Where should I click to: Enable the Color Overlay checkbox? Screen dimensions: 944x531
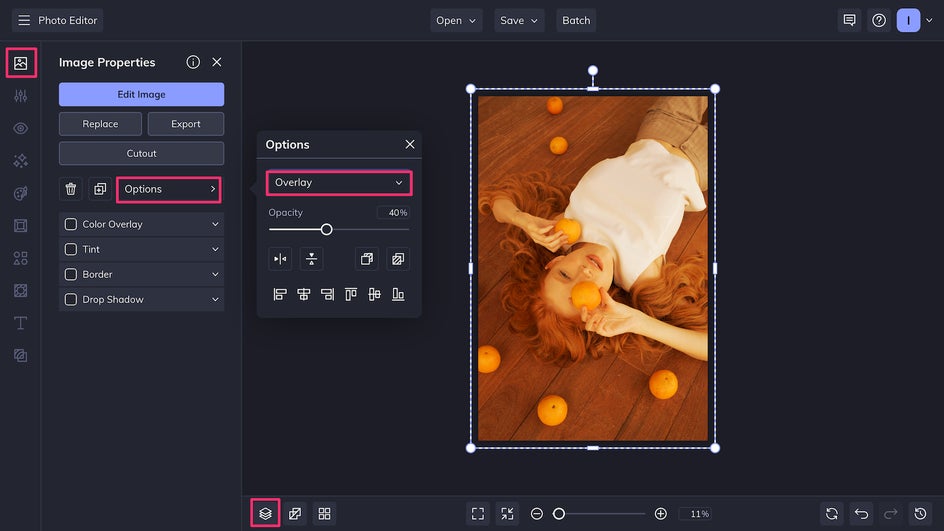(x=71, y=224)
